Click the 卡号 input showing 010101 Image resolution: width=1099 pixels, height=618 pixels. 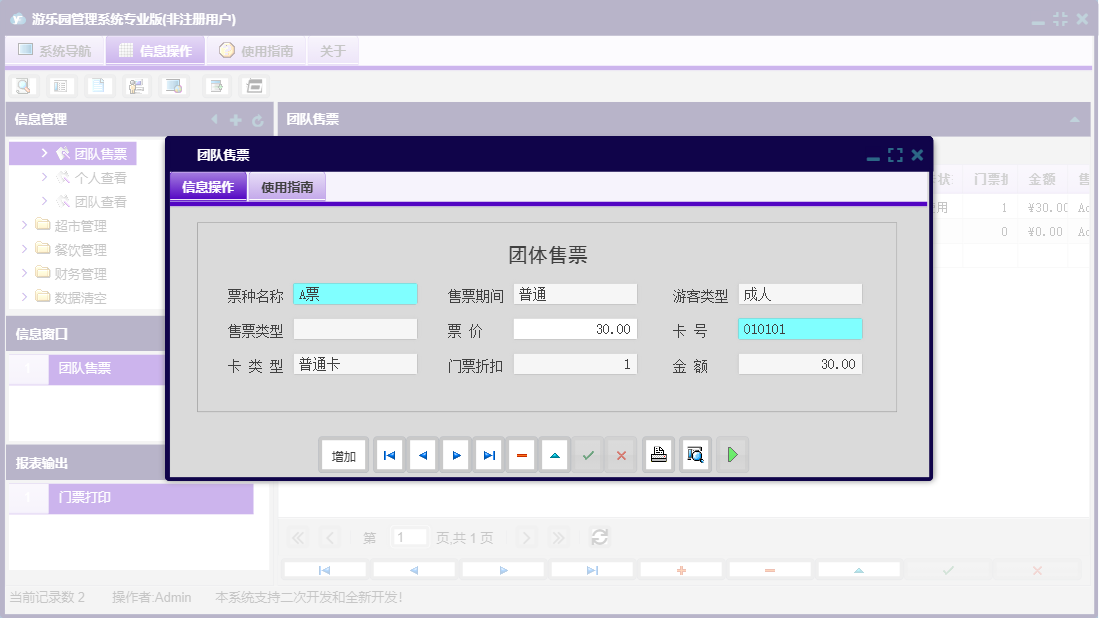pyautogui.click(x=800, y=328)
